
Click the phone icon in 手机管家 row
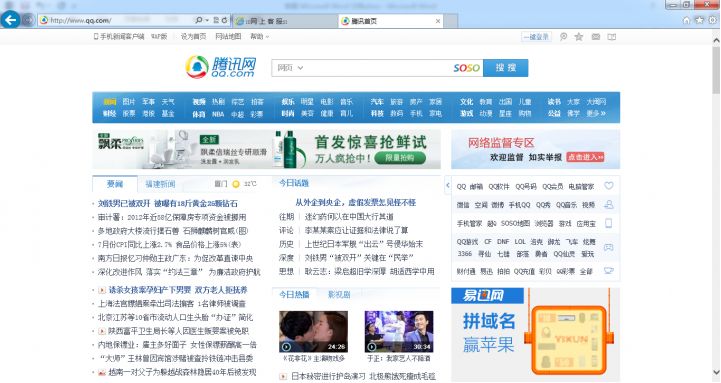click(608, 223)
